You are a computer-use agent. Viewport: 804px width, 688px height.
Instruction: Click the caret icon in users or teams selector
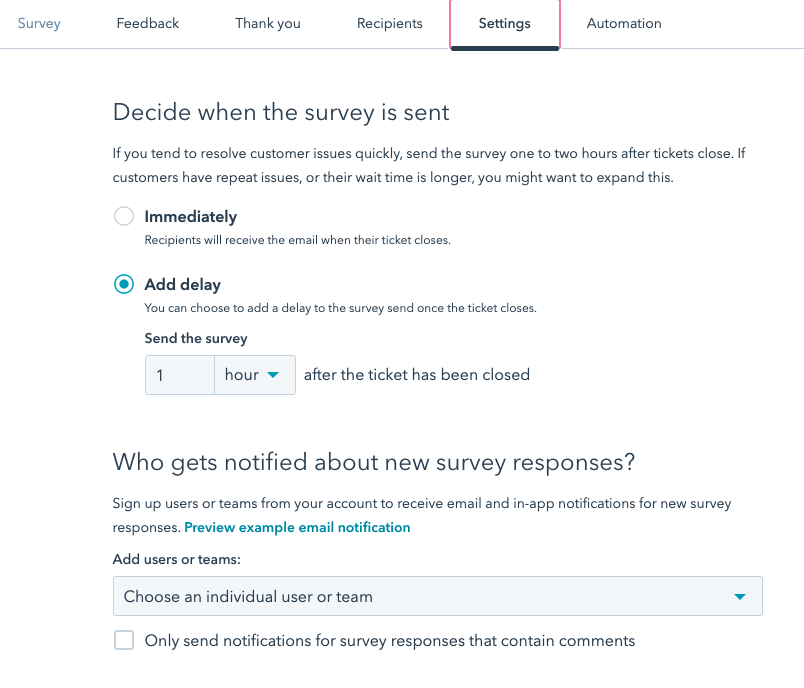(740, 597)
